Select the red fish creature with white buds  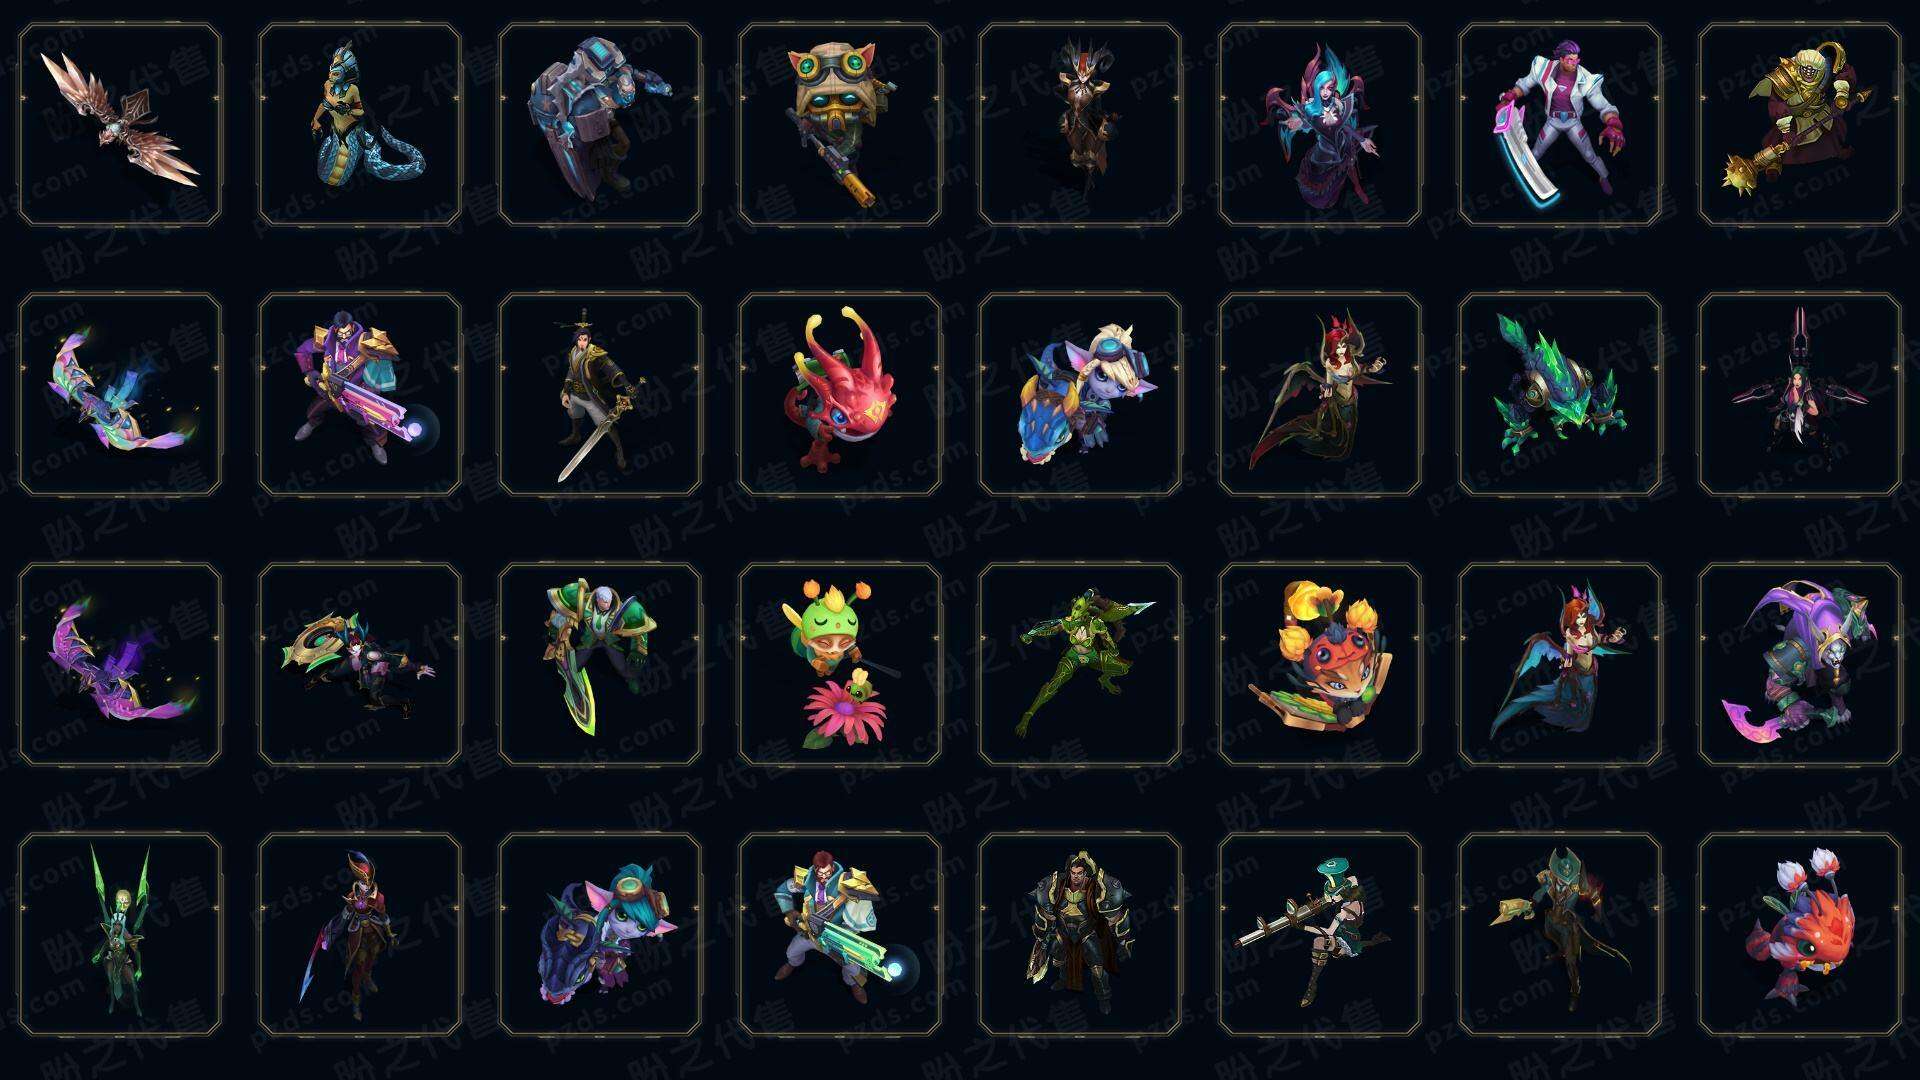1800,934
